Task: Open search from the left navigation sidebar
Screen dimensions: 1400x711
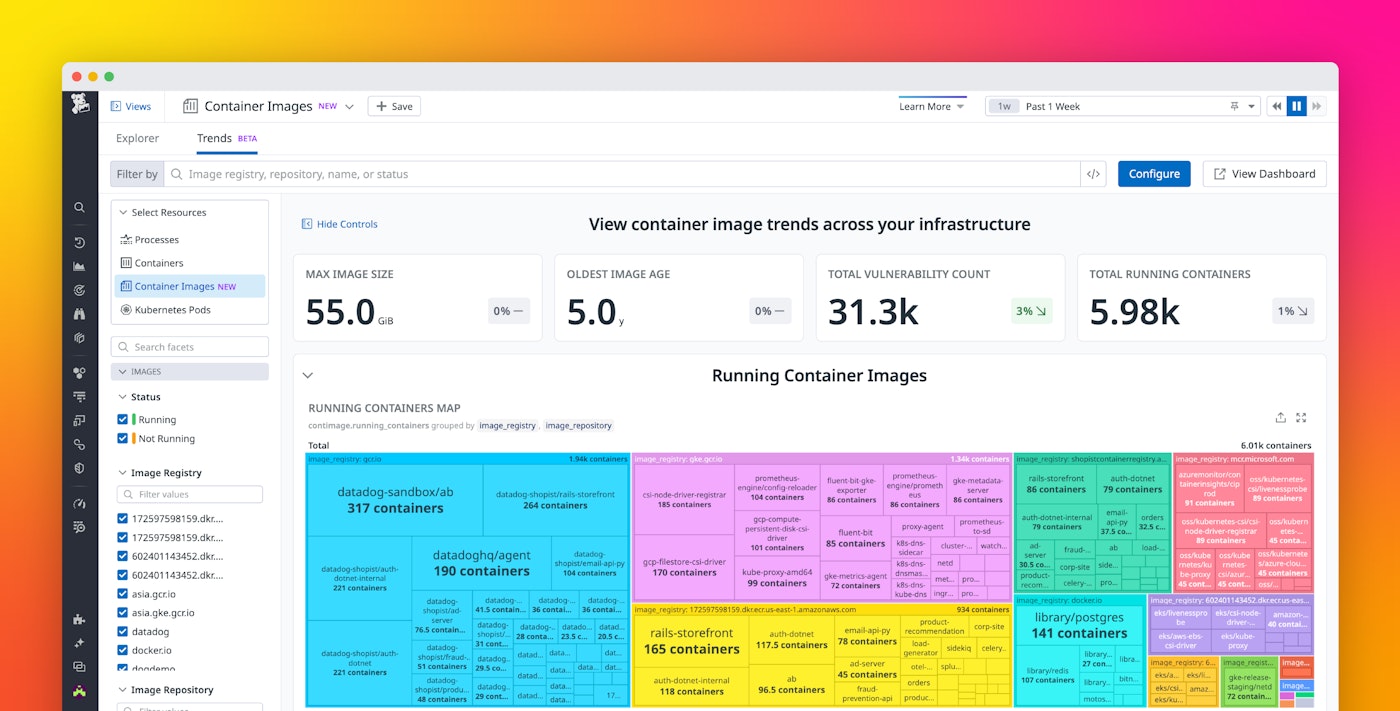Action: point(80,207)
